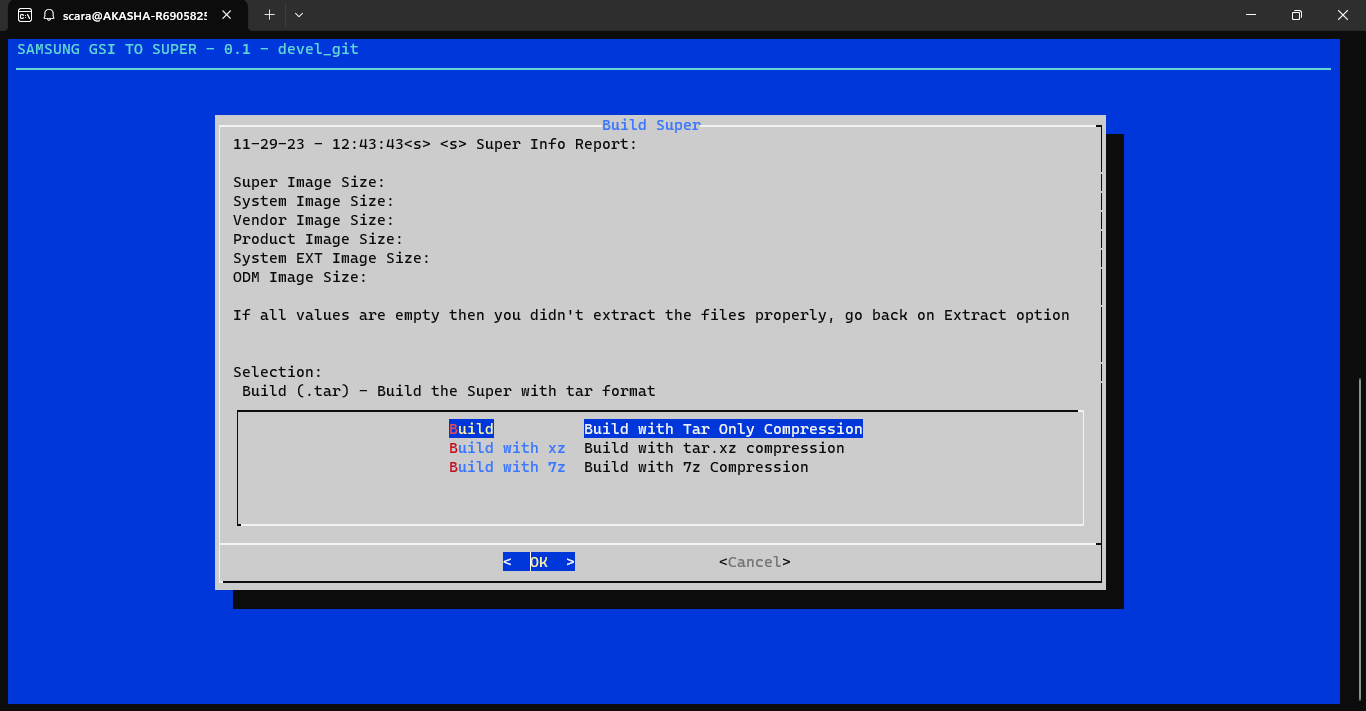Click 'Build with tar.xz compression' description
Screen dimensions: 1366x711
714,448
